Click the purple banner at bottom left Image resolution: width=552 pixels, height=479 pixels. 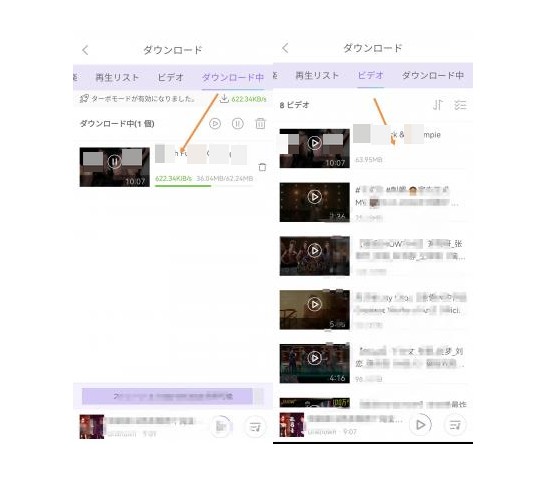[x=167, y=396]
